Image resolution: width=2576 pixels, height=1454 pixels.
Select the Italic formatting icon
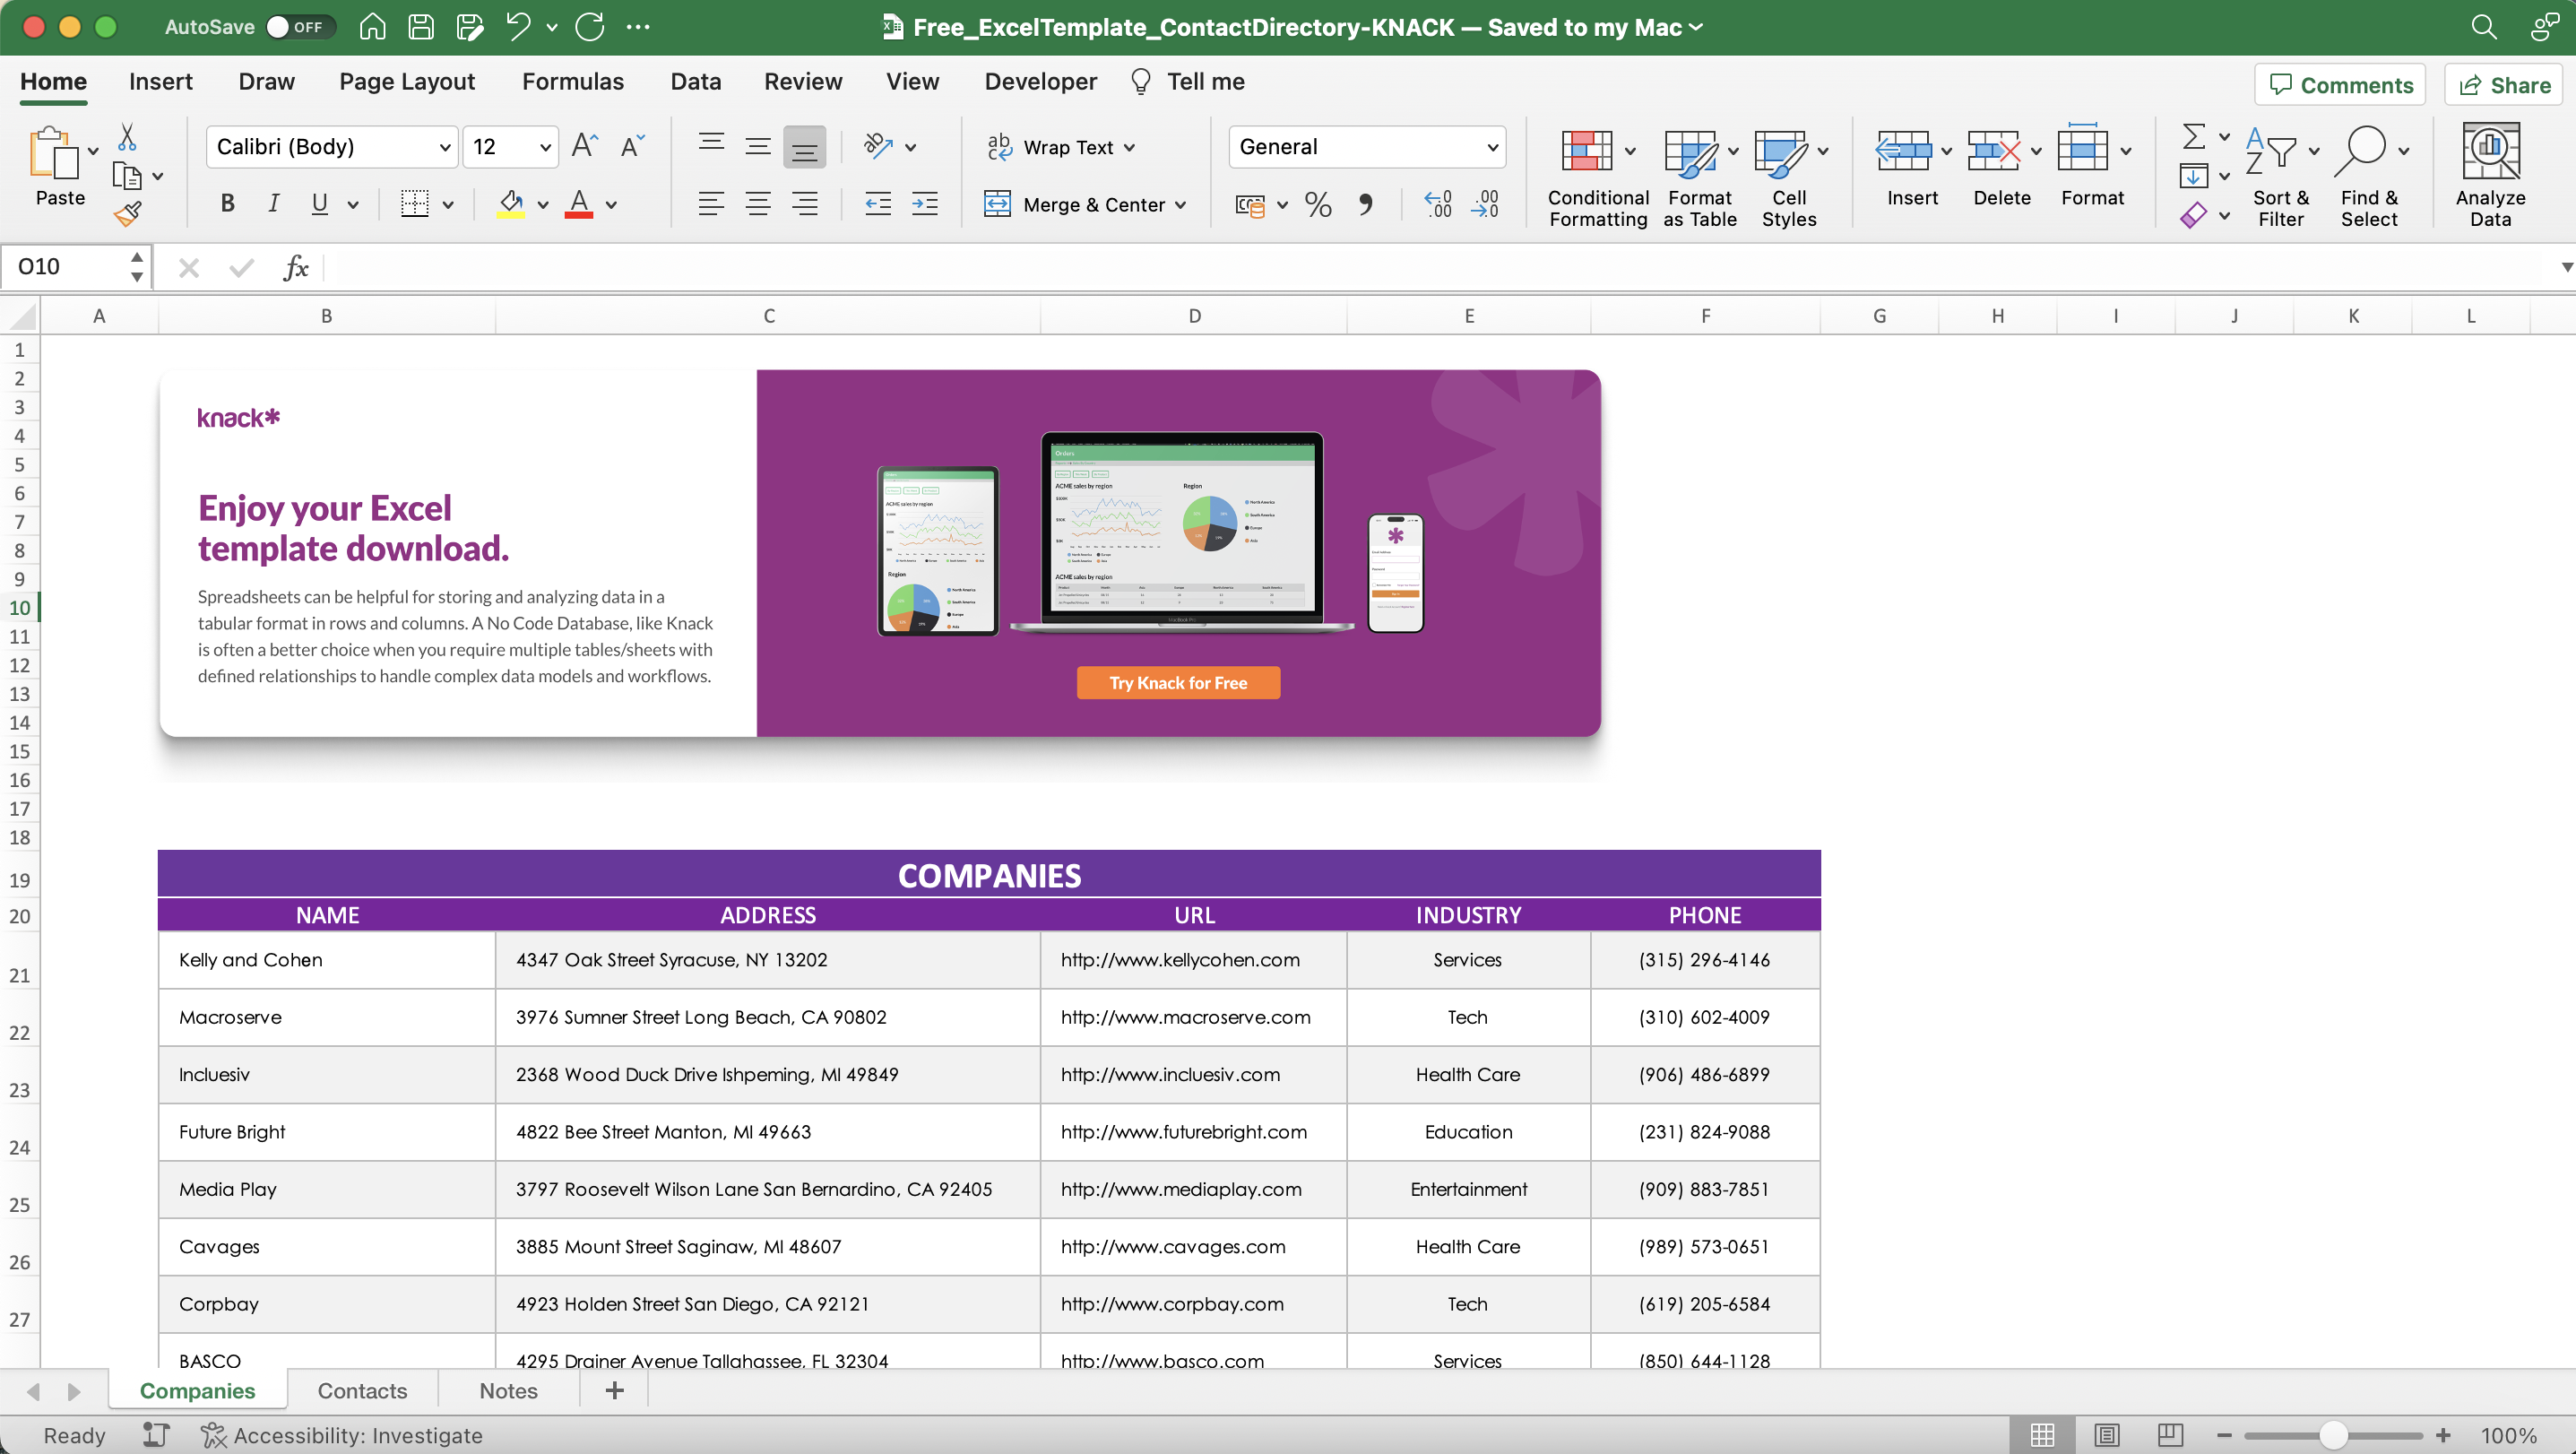273,204
